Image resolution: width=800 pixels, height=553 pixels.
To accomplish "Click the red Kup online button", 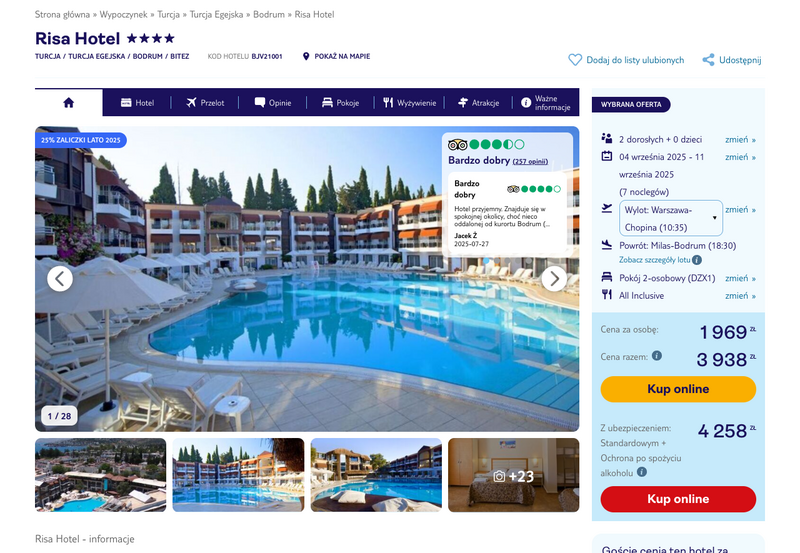I will tap(678, 499).
